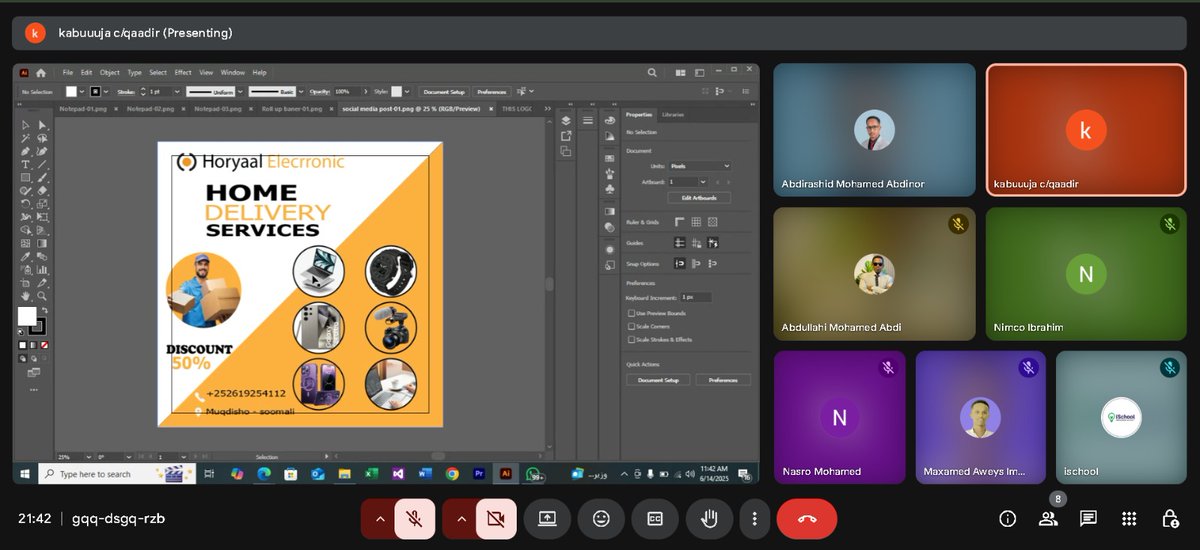The width and height of the screenshot is (1200, 550).
Task: Toggle camera off button in meeting bar
Action: click(x=495, y=518)
